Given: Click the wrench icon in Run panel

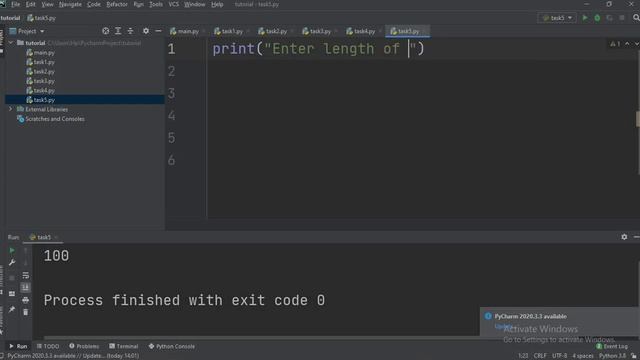Looking at the screenshot, I should (12, 262).
